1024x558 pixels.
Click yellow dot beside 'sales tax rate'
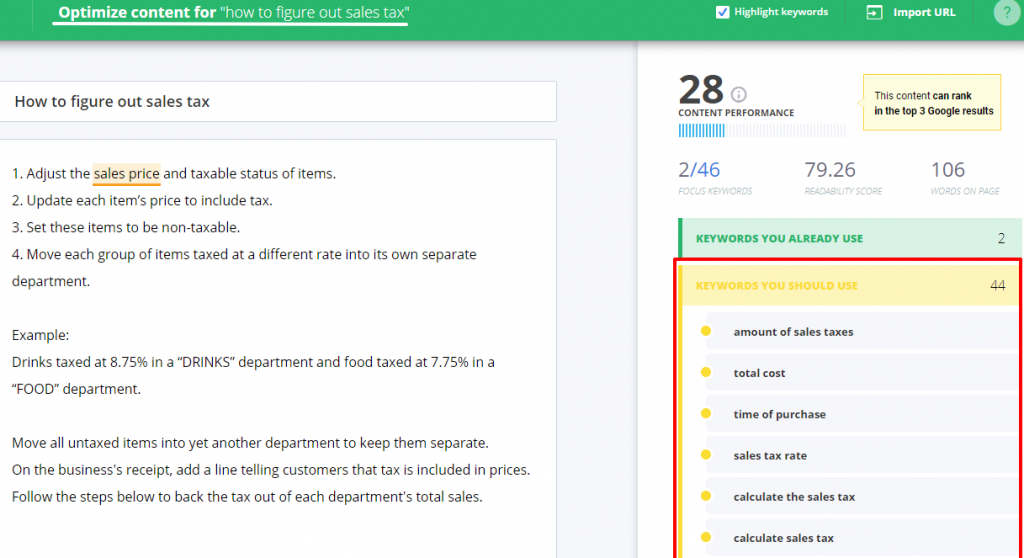(x=706, y=455)
